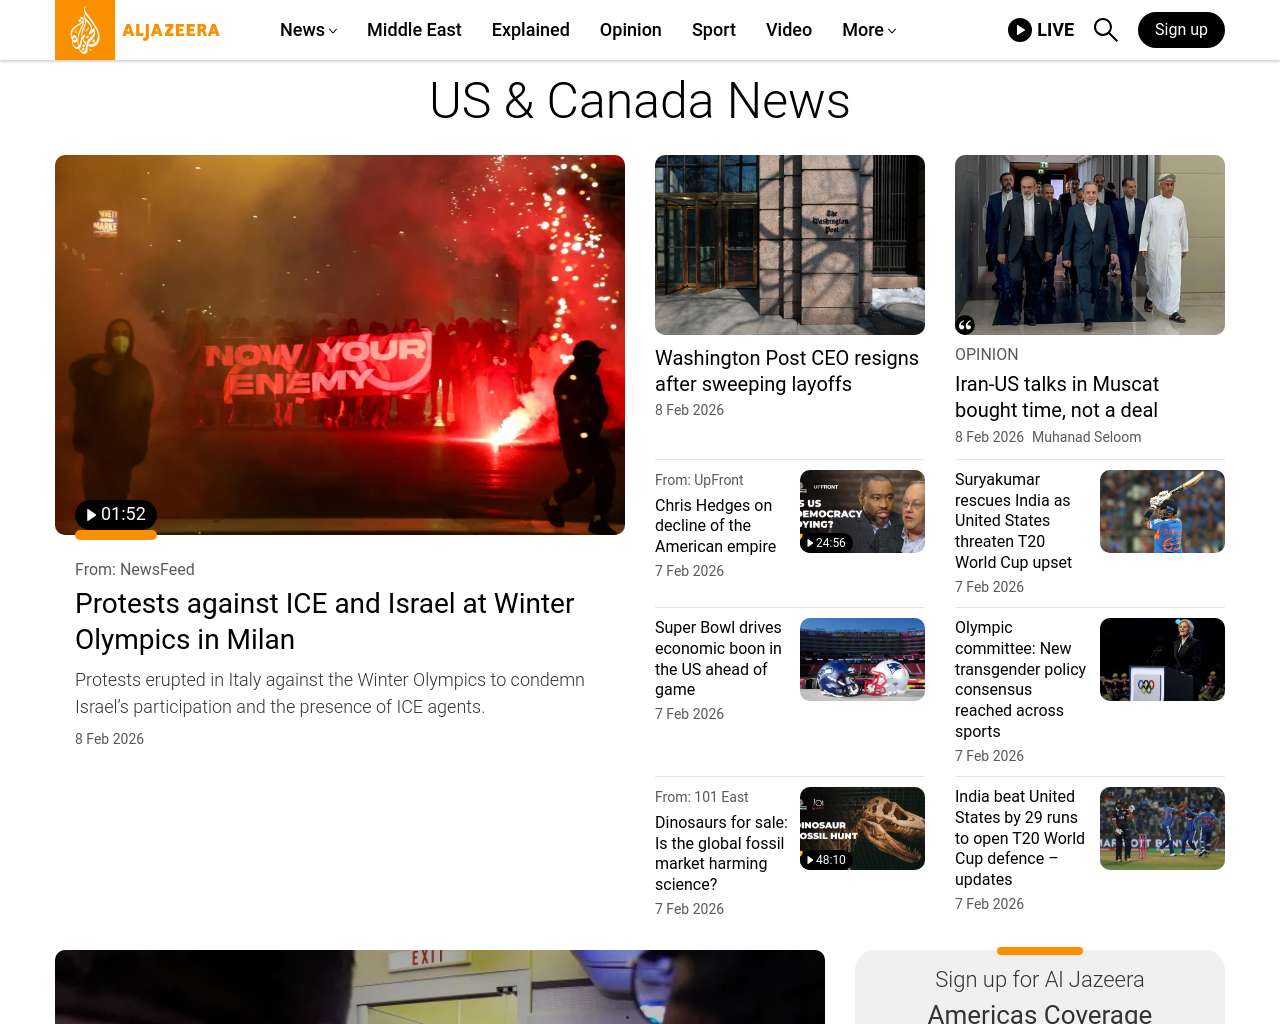Click the Washington Post building thumbnail

click(x=790, y=245)
